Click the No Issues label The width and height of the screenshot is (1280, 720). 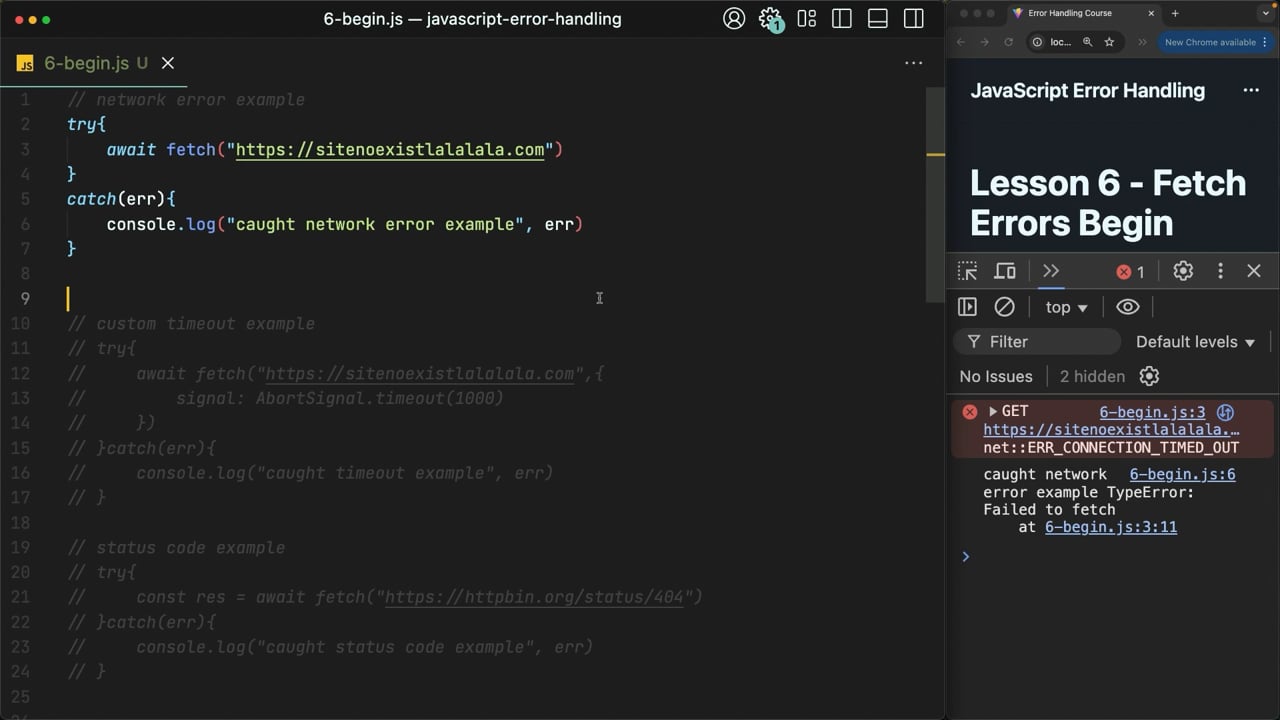pyautogui.click(x=996, y=377)
